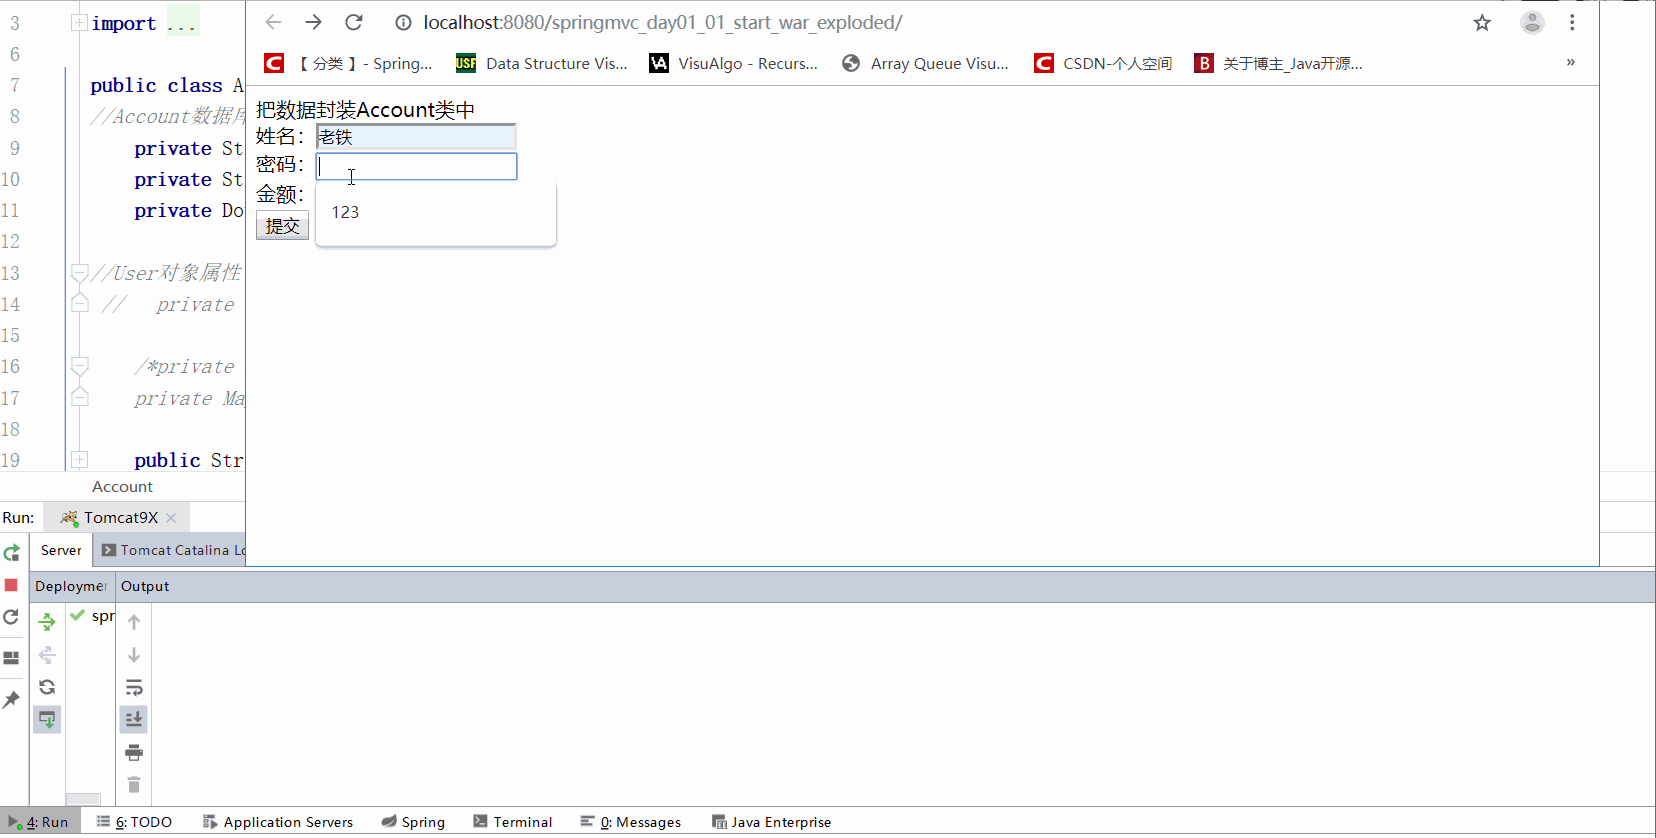
Task: Click the browser Back arrow
Action: [273, 22]
